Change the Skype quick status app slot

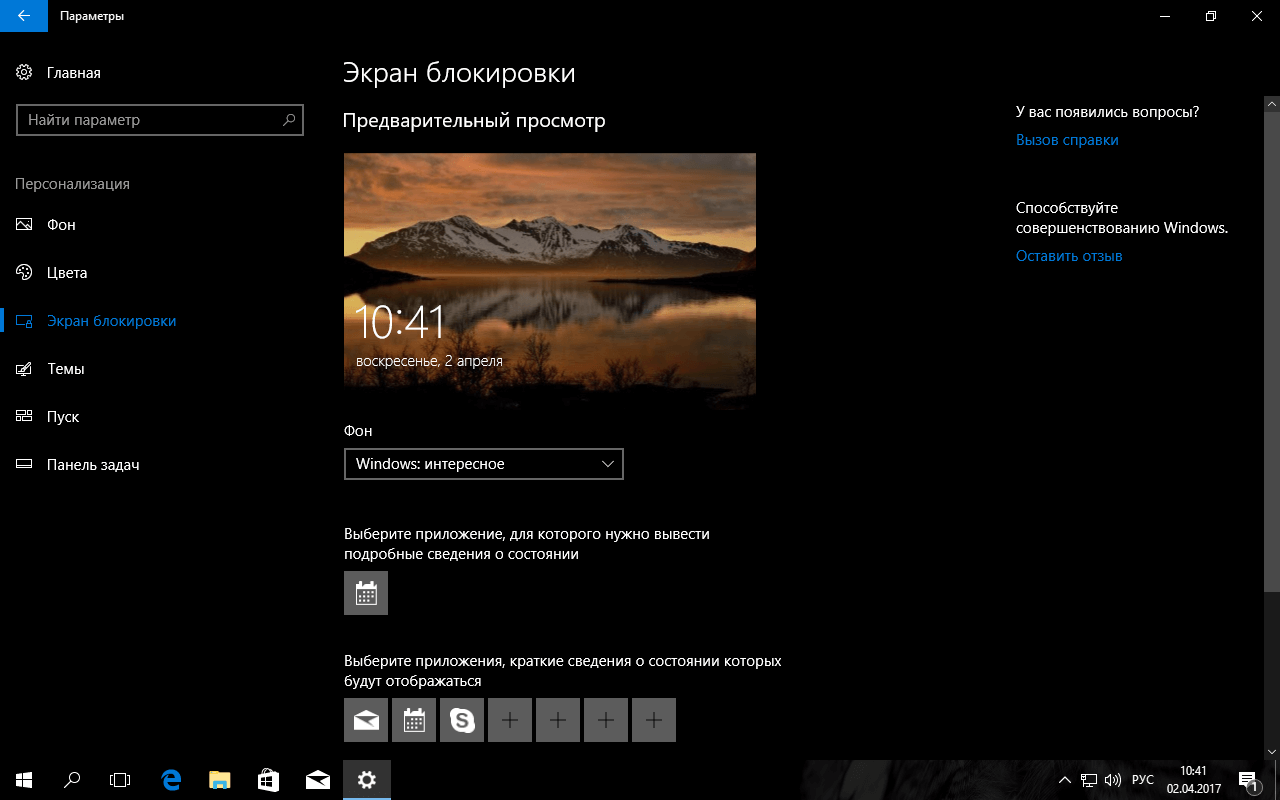tap(462, 720)
